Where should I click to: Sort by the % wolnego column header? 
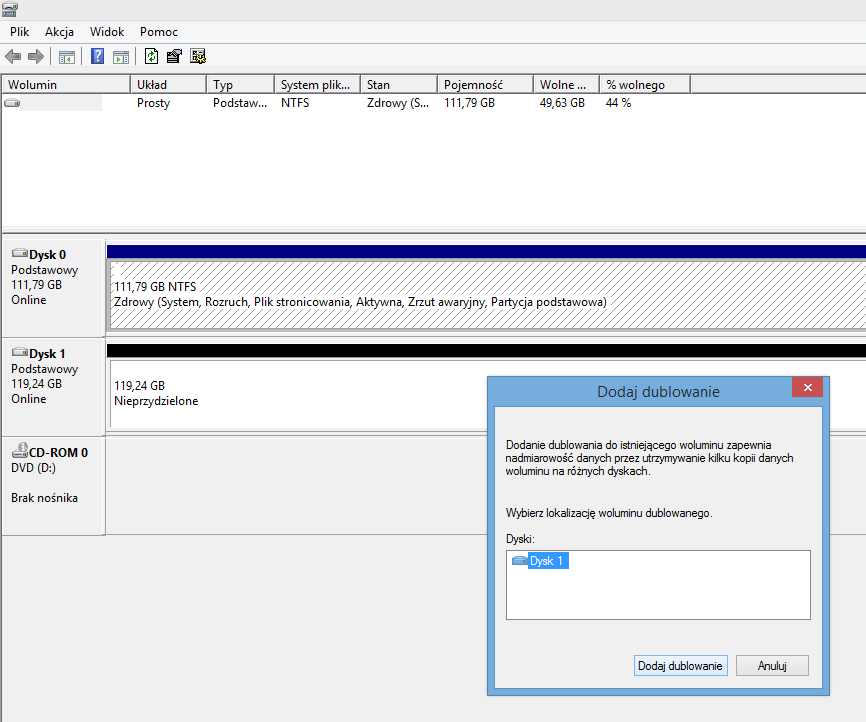(645, 85)
